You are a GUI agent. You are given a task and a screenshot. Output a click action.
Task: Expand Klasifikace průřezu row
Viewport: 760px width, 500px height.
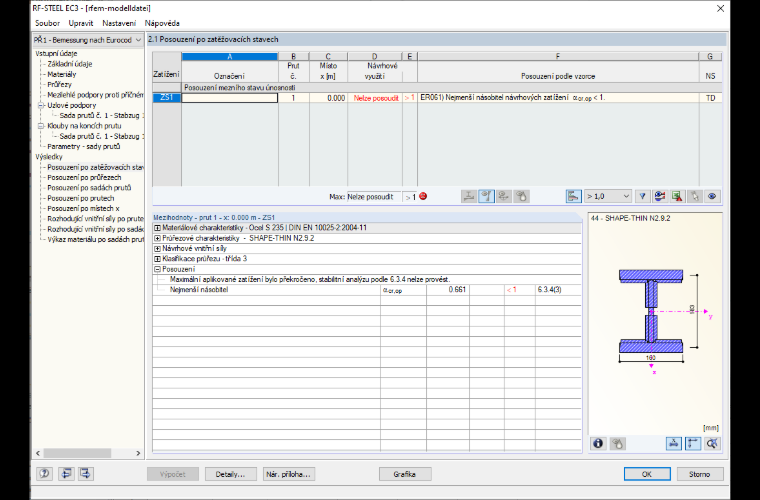pyautogui.click(x=157, y=259)
